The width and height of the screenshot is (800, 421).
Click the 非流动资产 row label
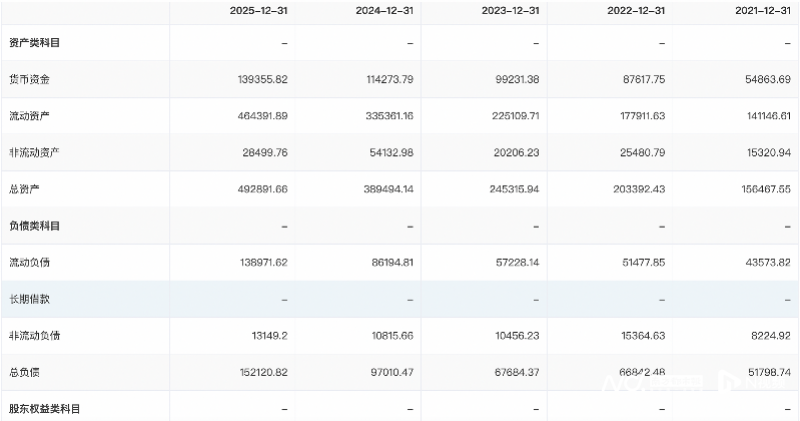tap(34, 152)
